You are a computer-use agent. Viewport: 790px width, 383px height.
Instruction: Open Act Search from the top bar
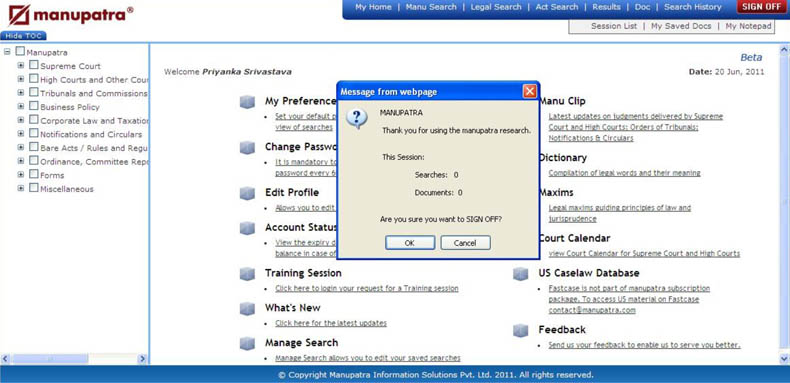pos(557,7)
